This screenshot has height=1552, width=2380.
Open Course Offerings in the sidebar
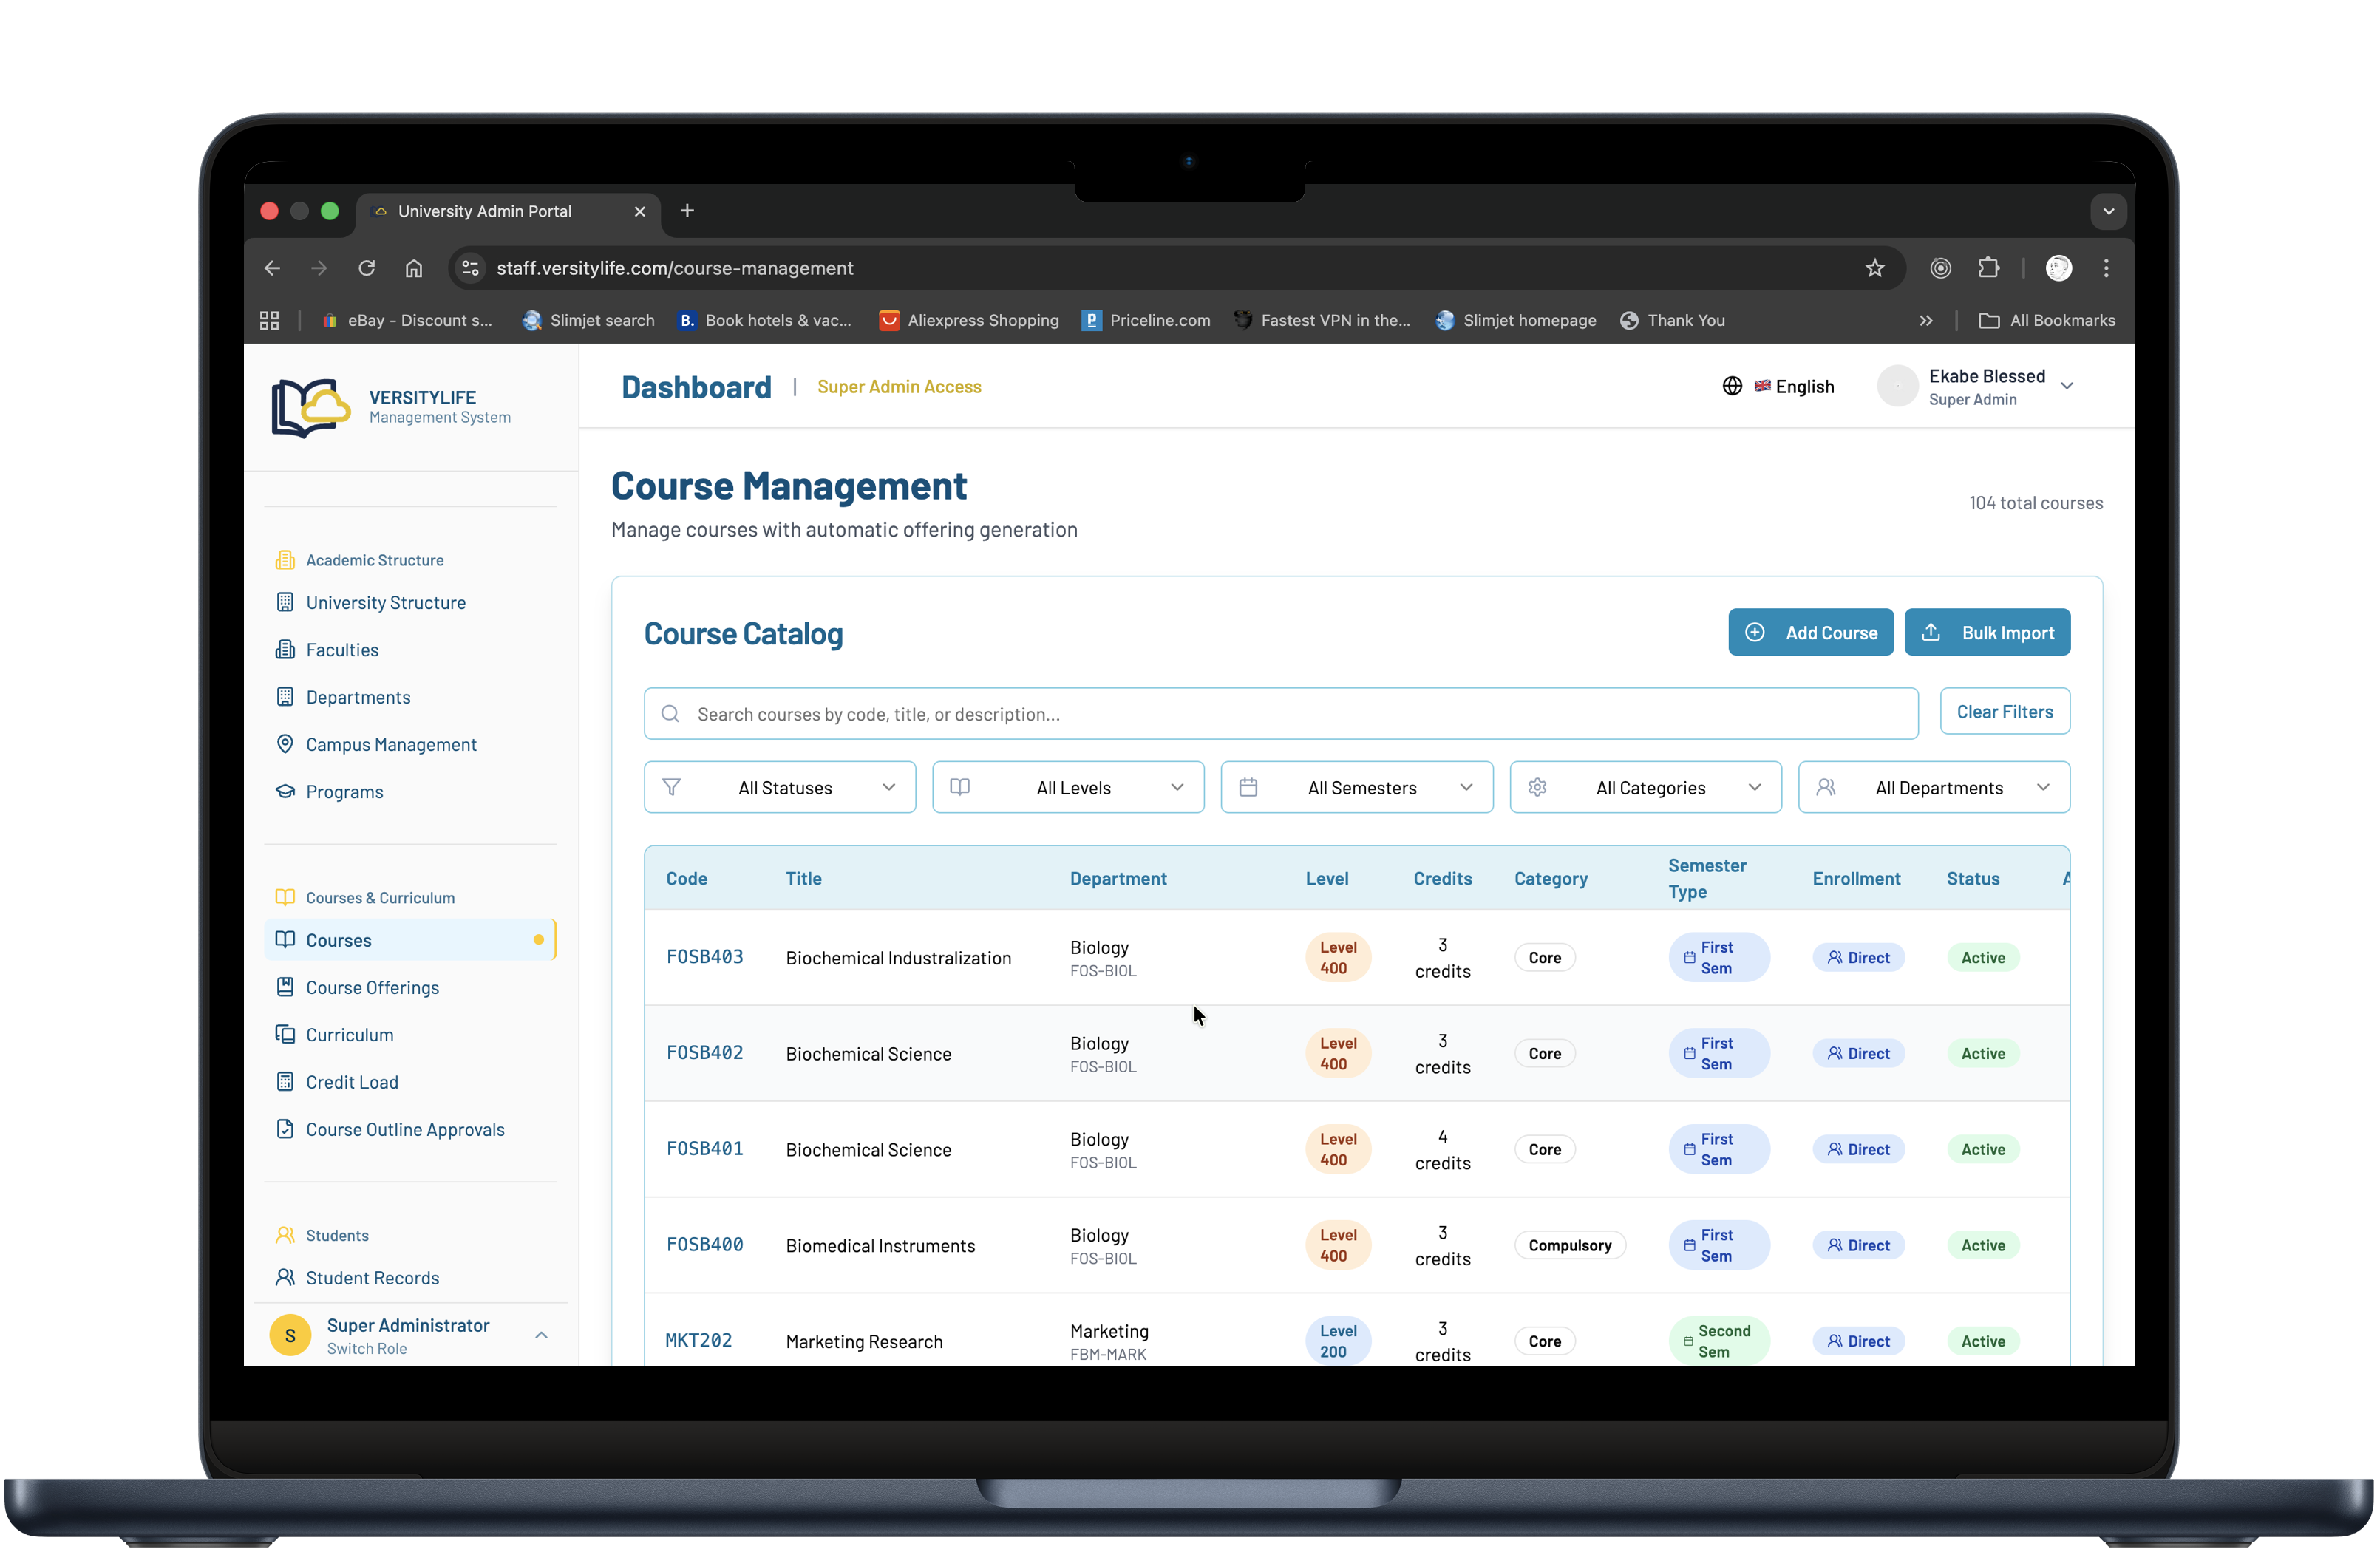(372, 988)
